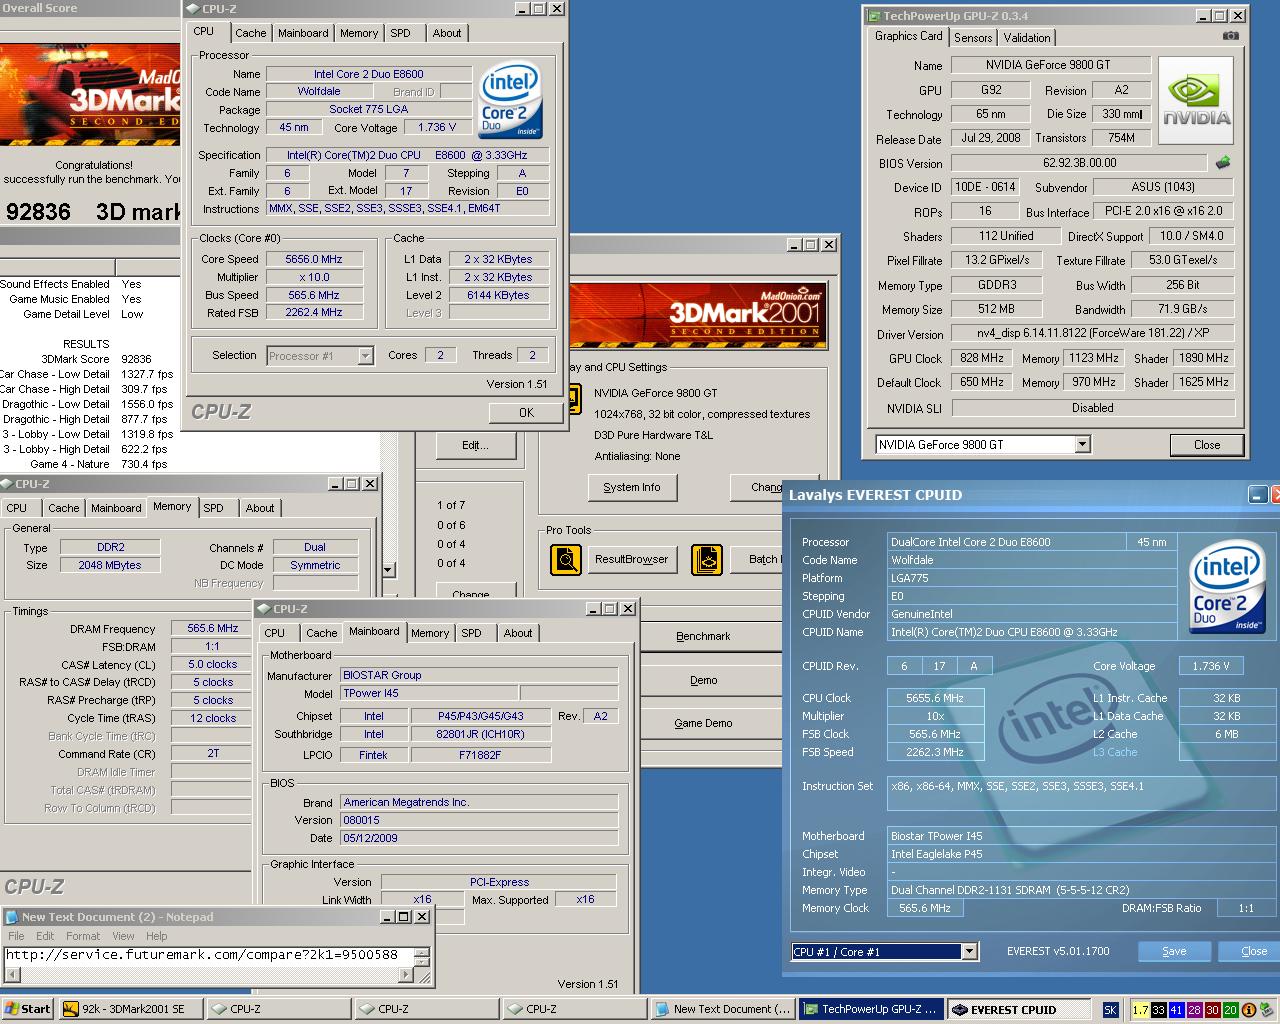Click the red 30 tray icon

(x=1212, y=1010)
